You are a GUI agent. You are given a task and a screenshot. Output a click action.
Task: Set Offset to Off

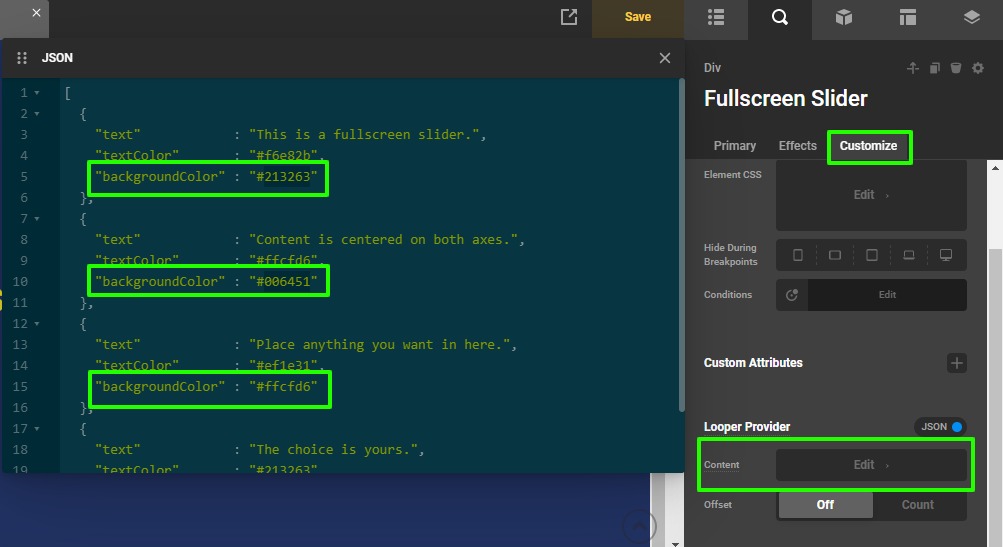point(825,505)
